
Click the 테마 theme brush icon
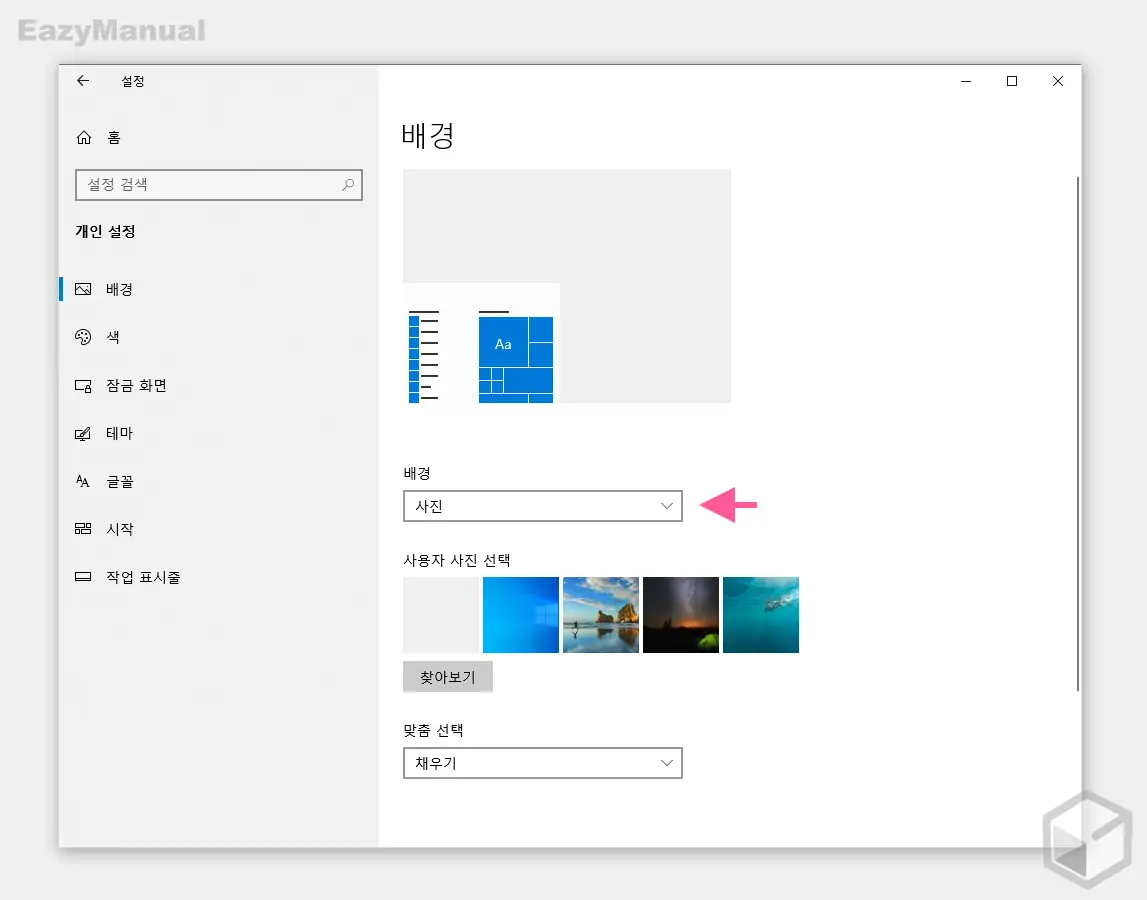tap(84, 433)
